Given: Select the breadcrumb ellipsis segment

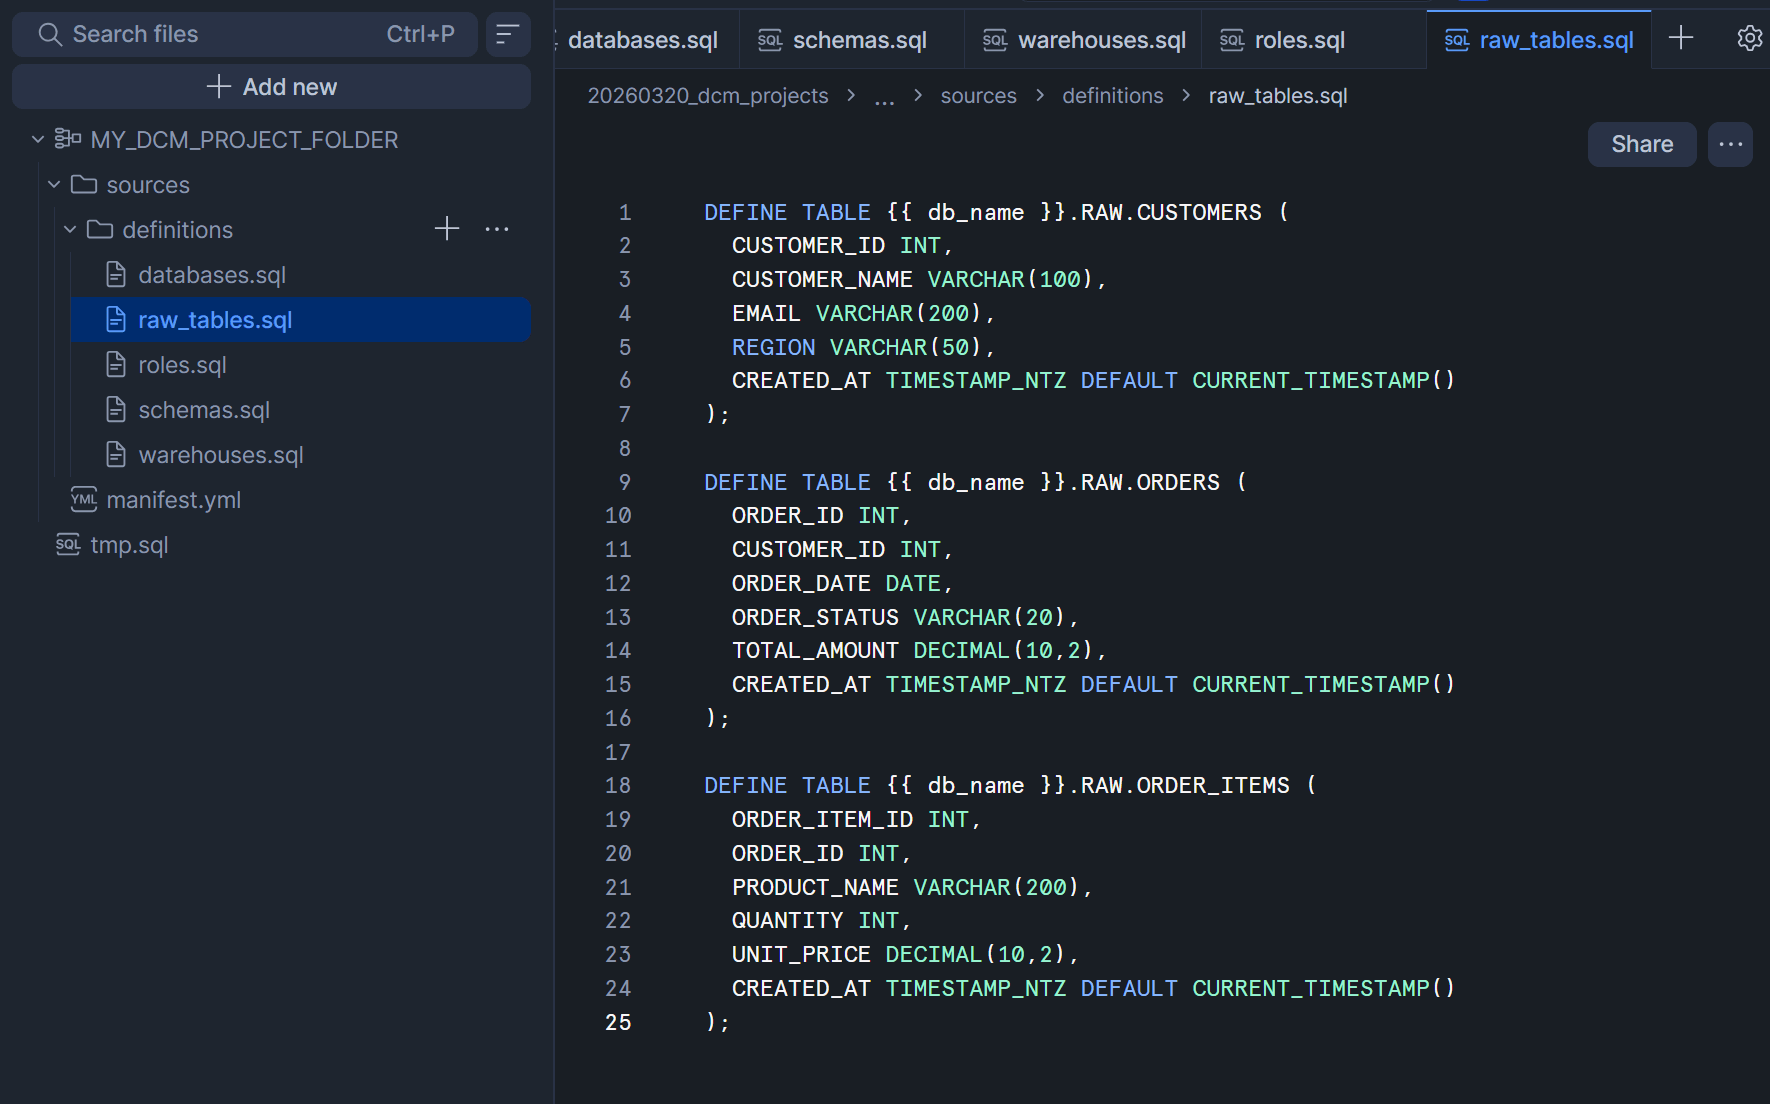Looking at the screenshot, I should point(884,96).
